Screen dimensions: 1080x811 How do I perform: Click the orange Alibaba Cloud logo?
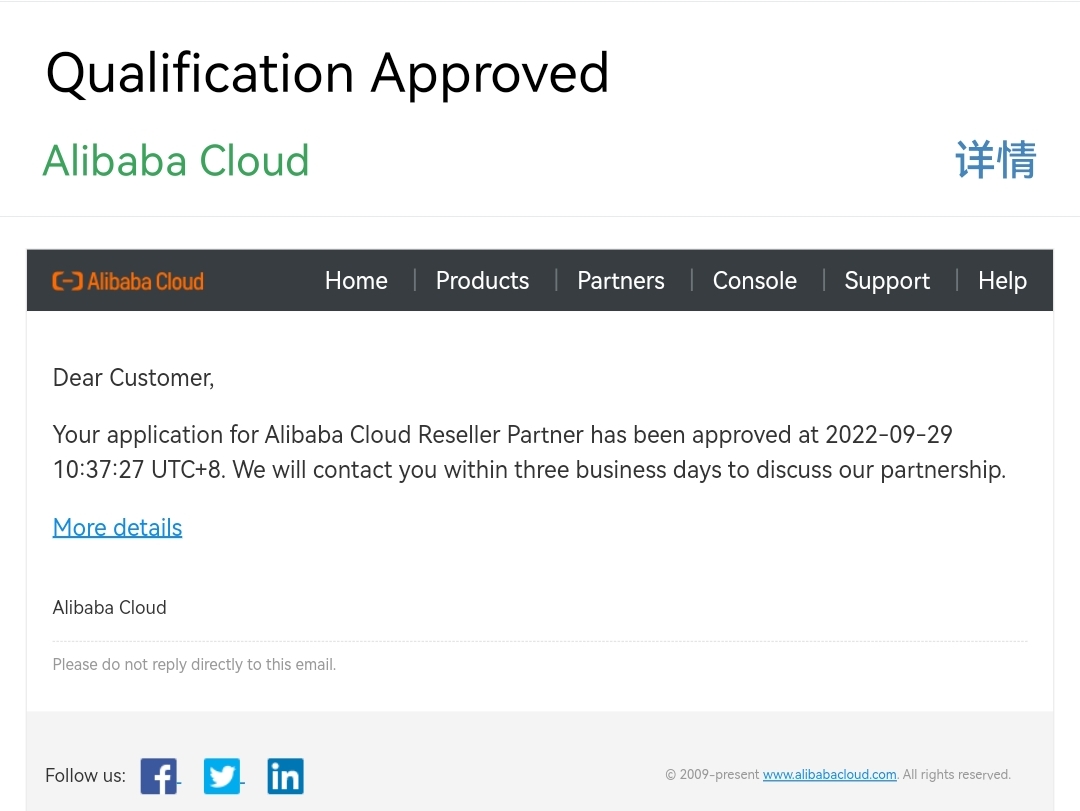(x=128, y=281)
